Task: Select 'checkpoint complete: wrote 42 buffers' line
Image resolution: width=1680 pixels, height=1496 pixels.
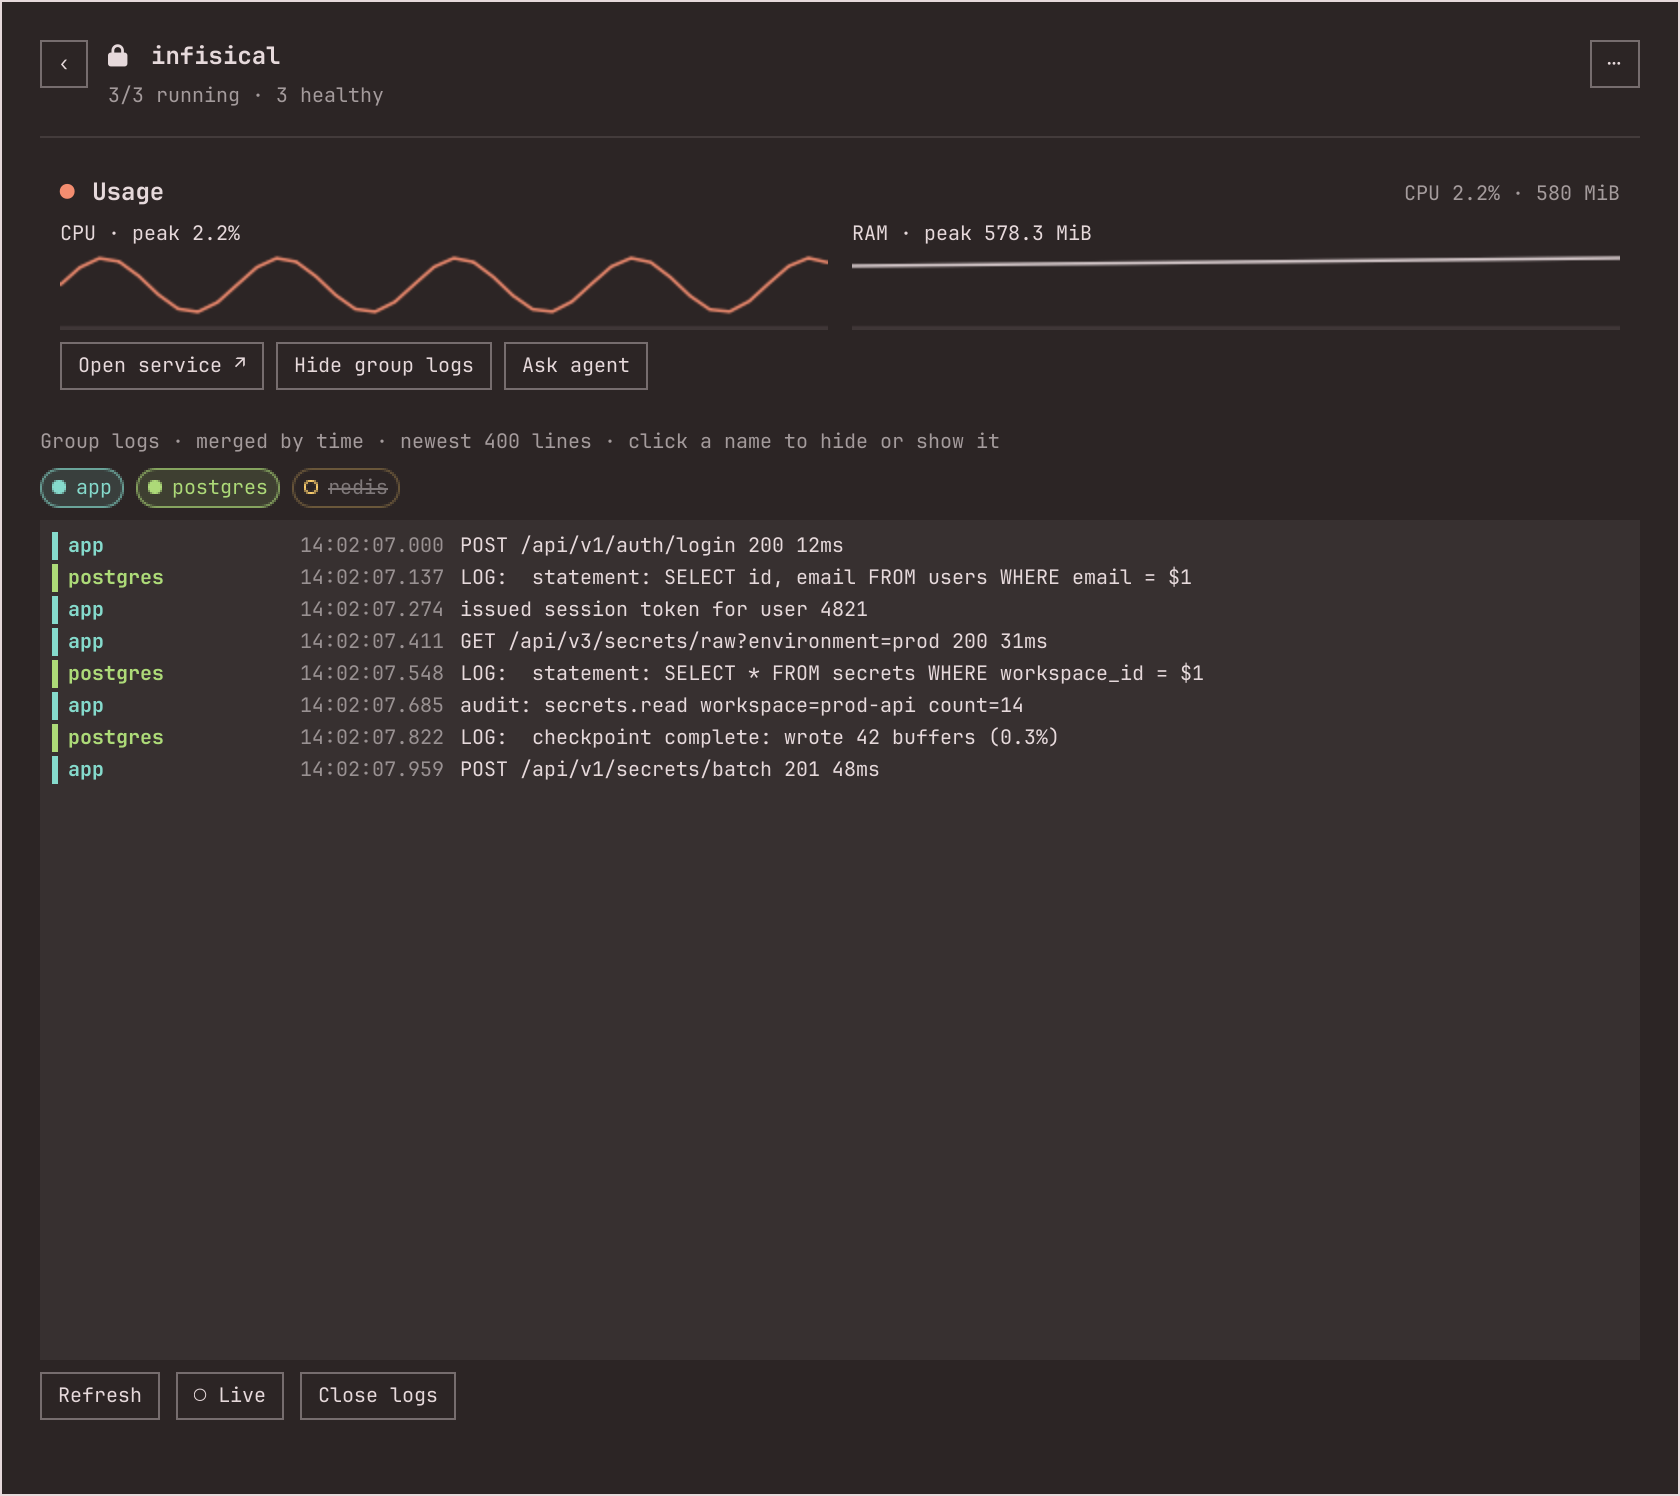Action: pos(840,738)
